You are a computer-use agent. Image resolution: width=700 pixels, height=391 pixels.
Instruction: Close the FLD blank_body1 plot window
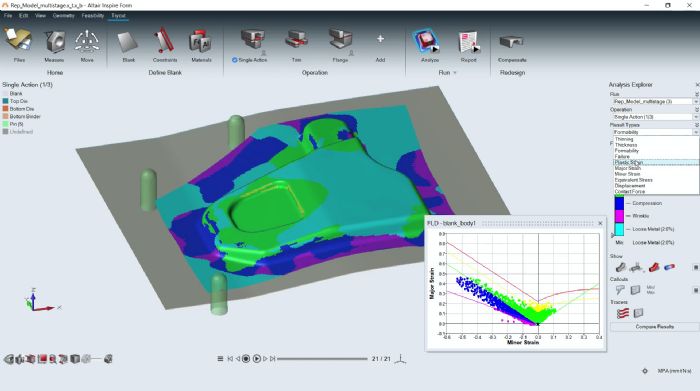(600, 223)
